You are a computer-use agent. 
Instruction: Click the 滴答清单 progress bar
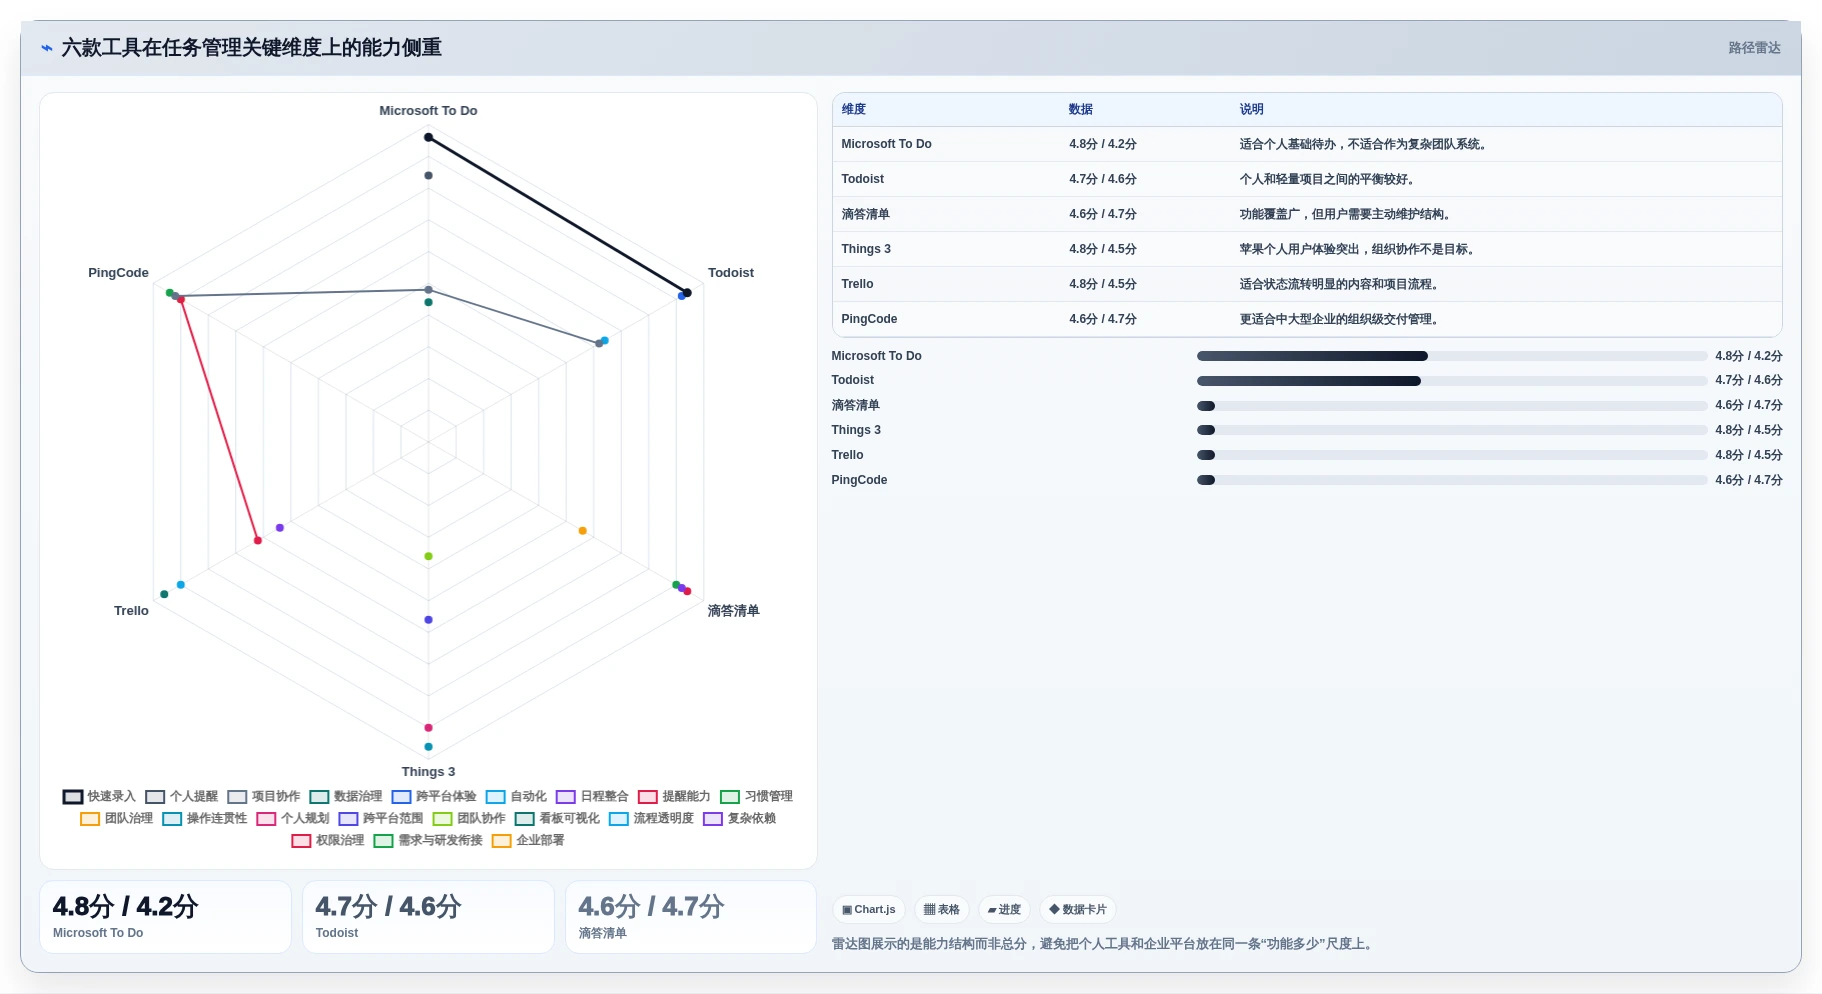click(x=1452, y=406)
